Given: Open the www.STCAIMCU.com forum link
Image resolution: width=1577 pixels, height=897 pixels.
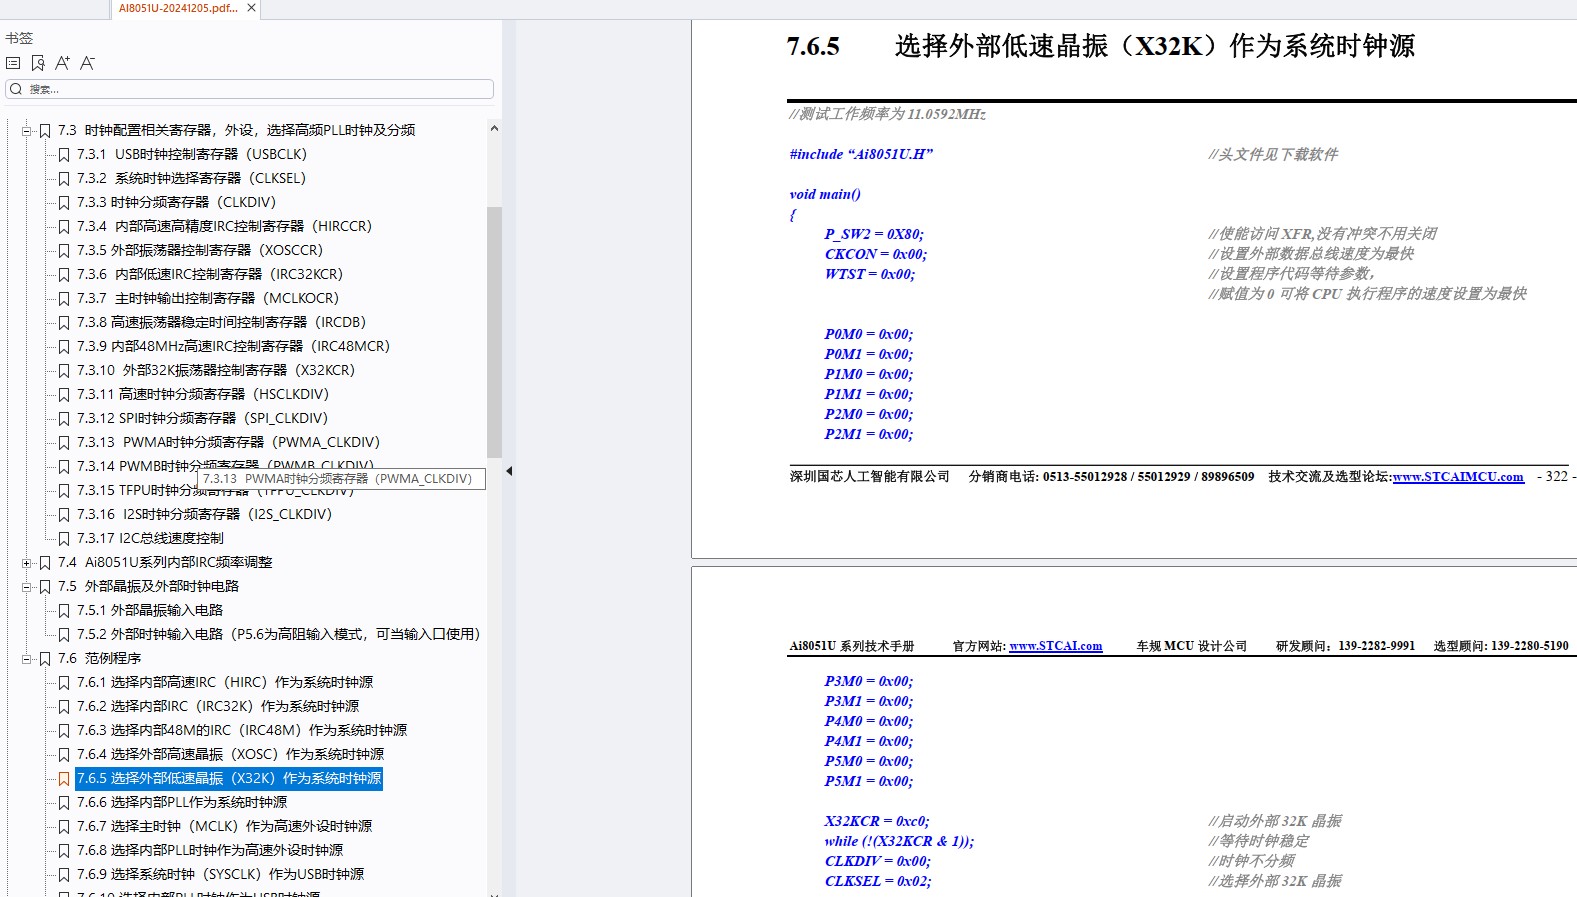Looking at the screenshot, I should tap(1458, 477).
